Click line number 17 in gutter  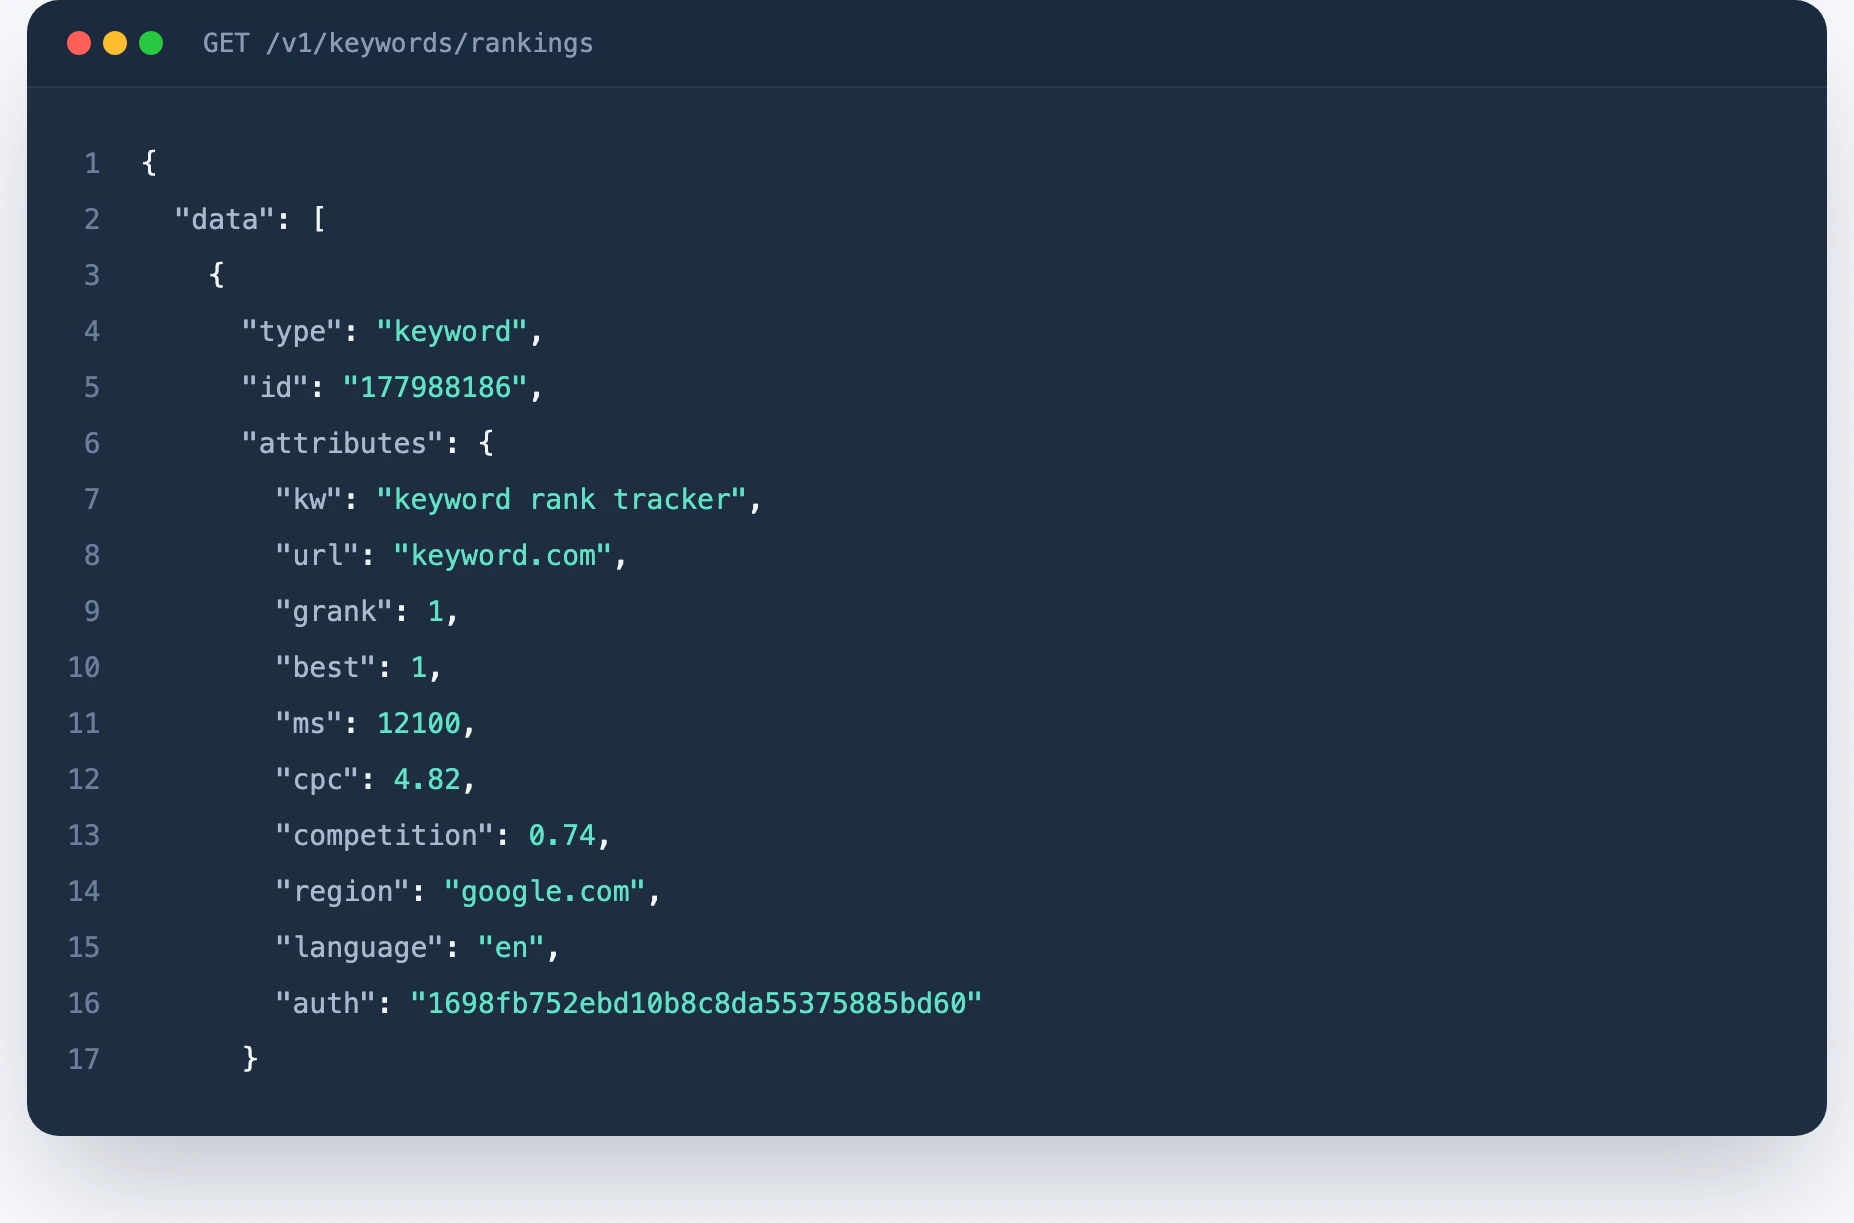(x=84, y=1059)
